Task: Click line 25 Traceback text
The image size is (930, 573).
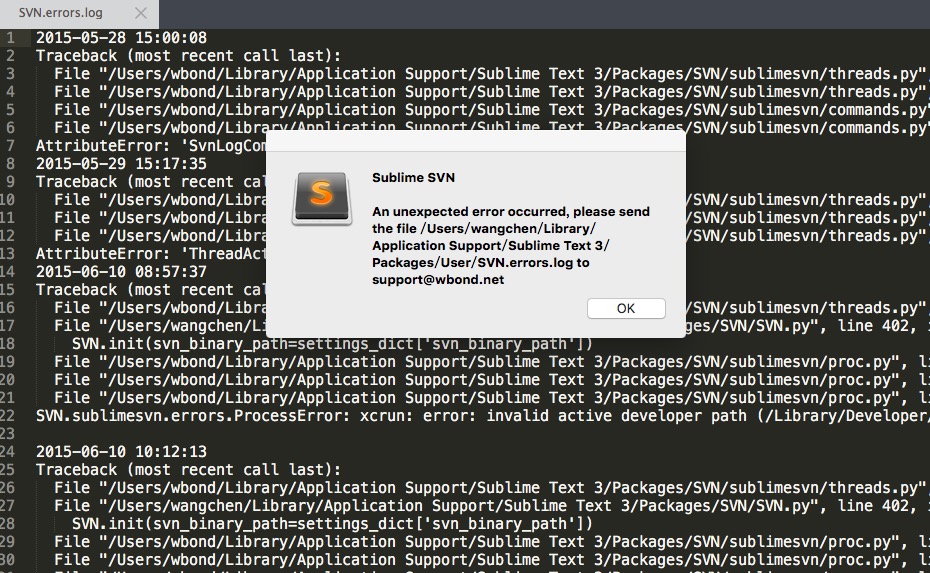Action: pos(189,470)
